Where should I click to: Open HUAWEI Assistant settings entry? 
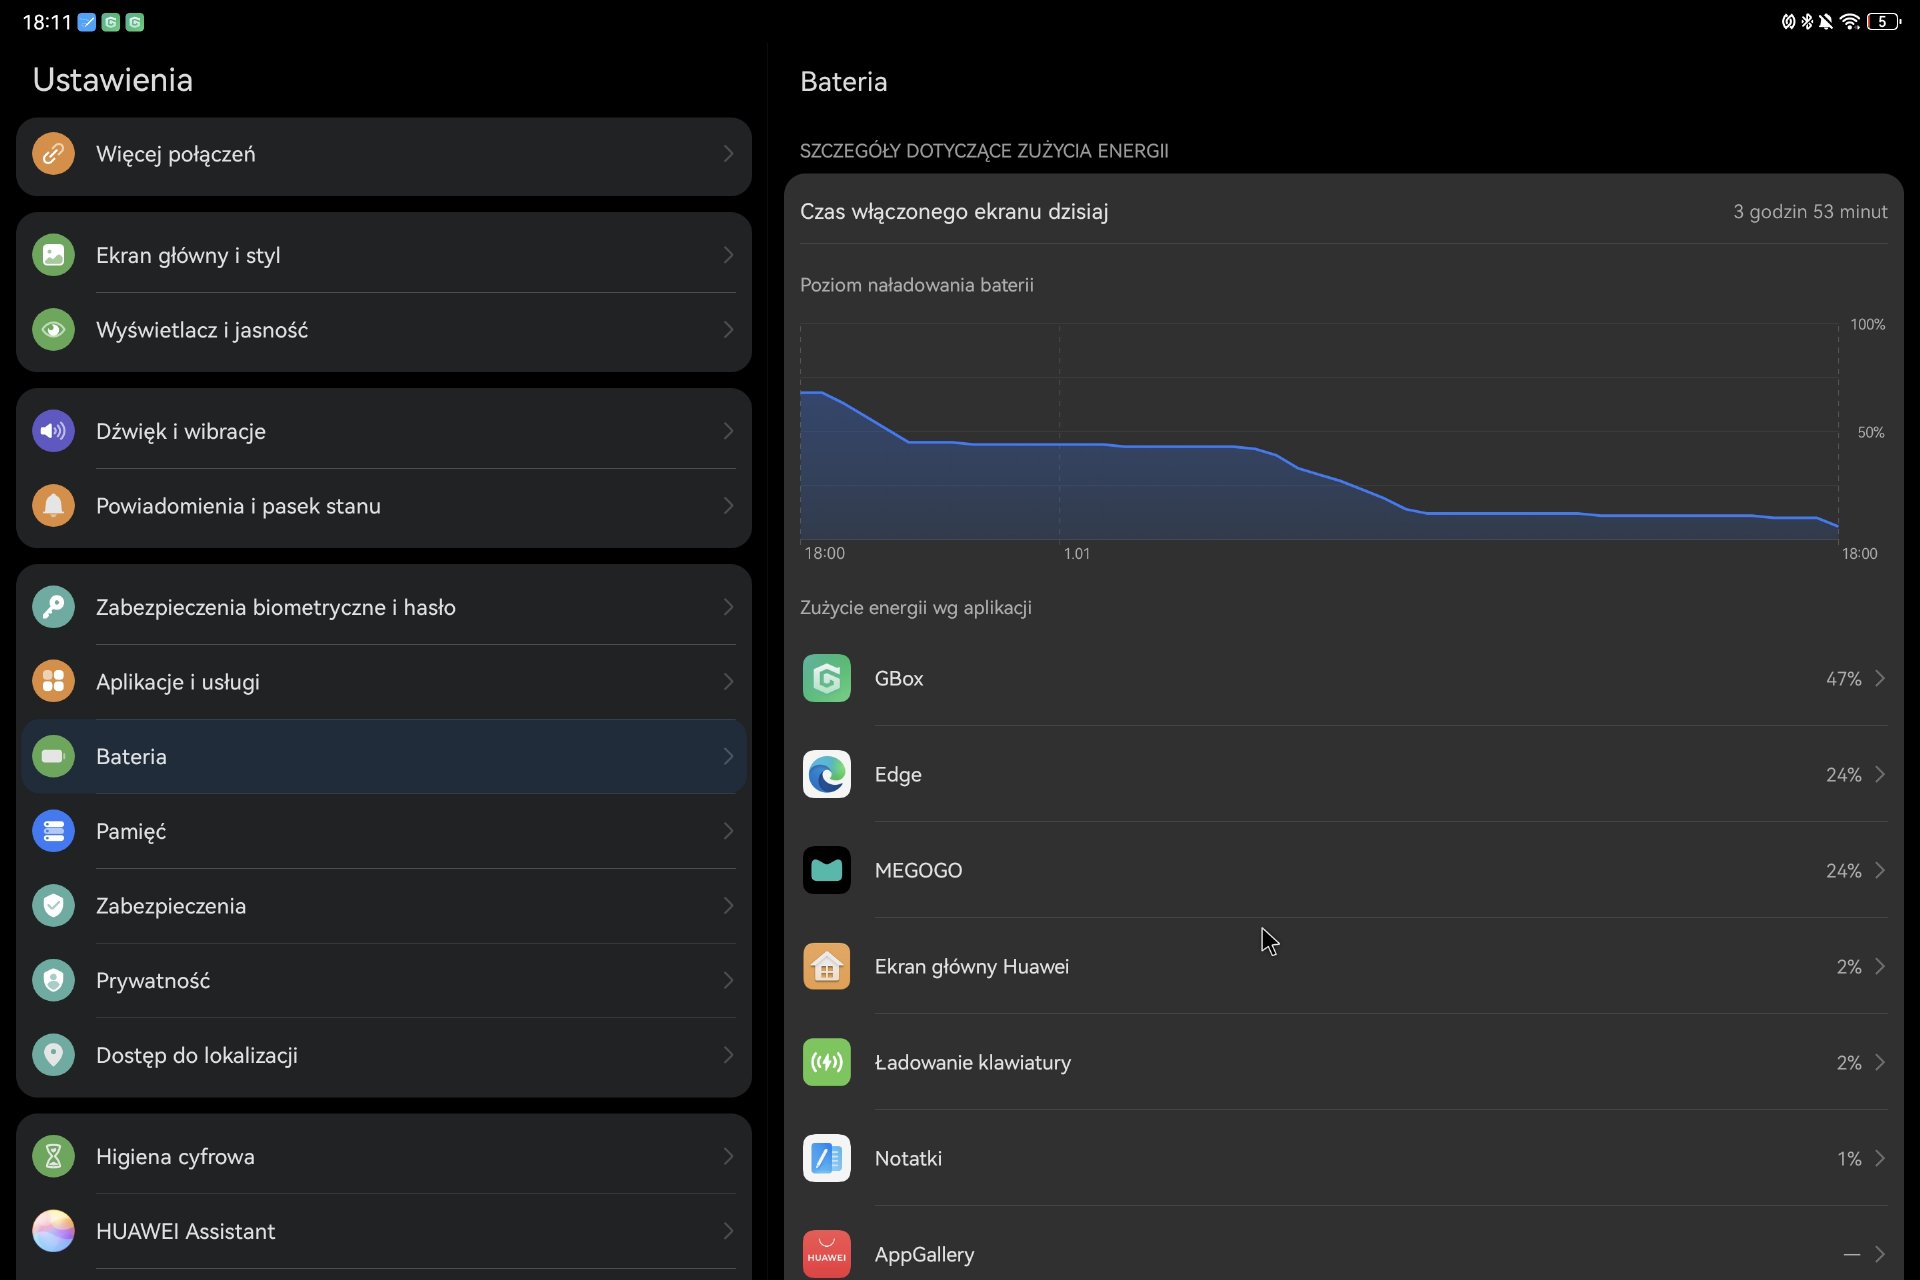[384, 1231]
